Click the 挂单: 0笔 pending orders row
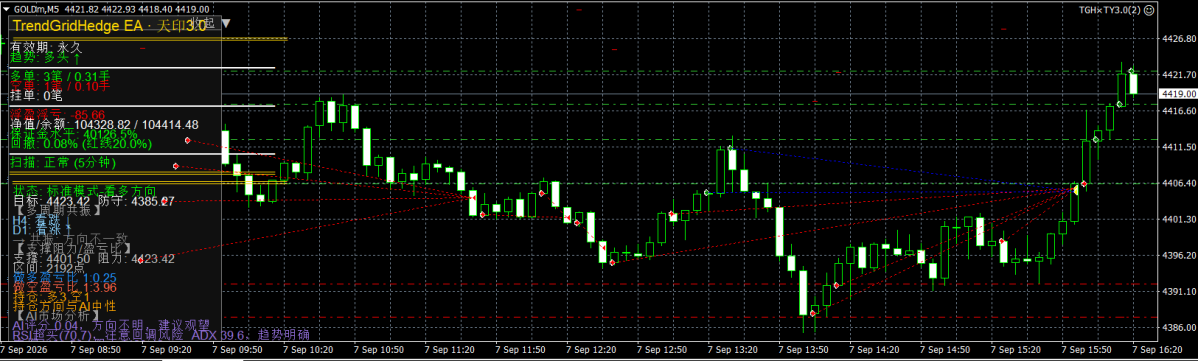Viewport: 1198px width, 361px height. (36, 96)
